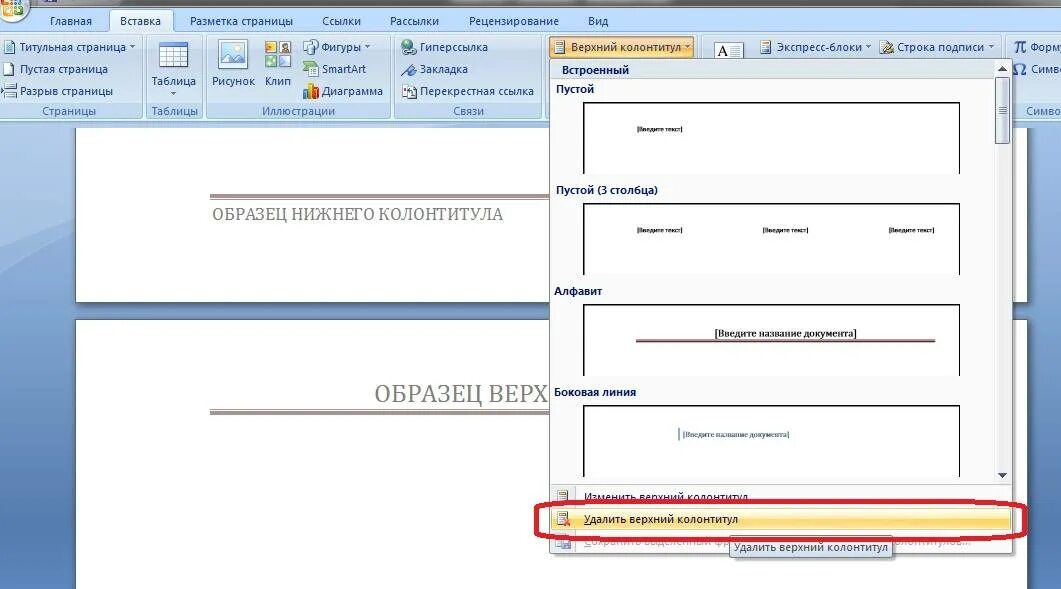Click the Формула pi icon
The height and width of the screenshot is (589, 1061).
coord(1020,47)
